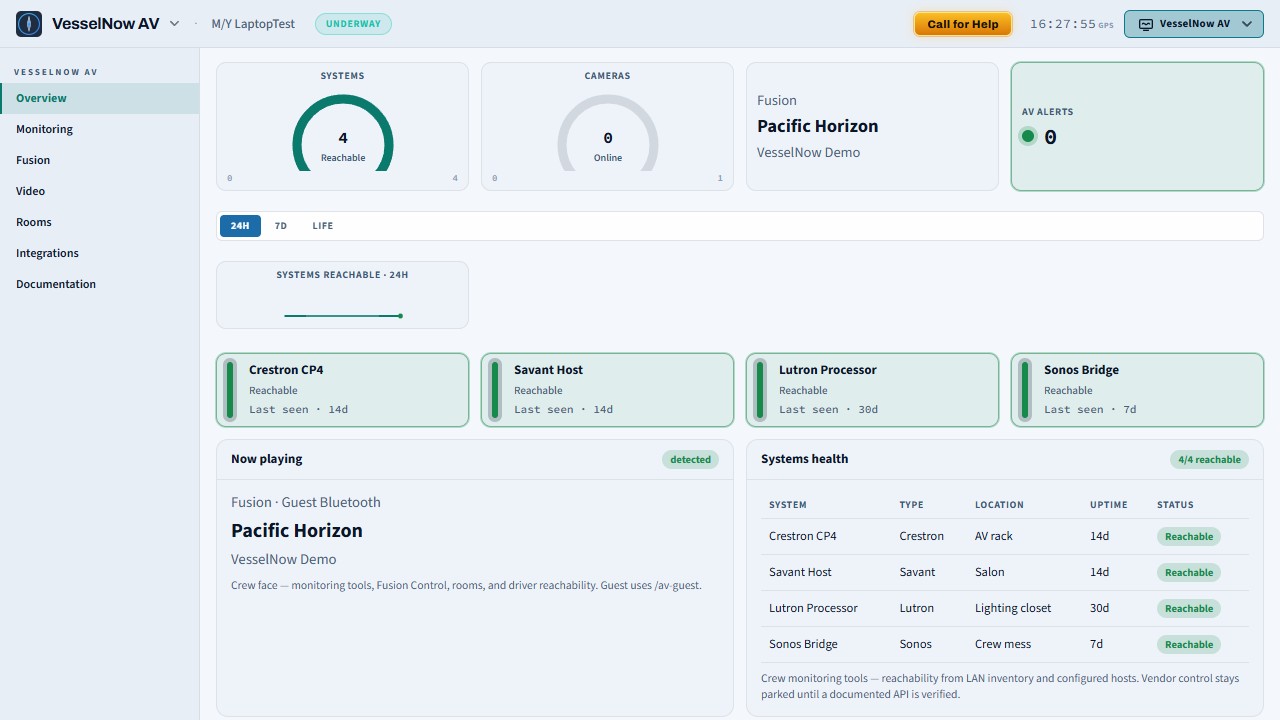
Task: Click the VesselNow compass logo icon
Action: [29, 24]
